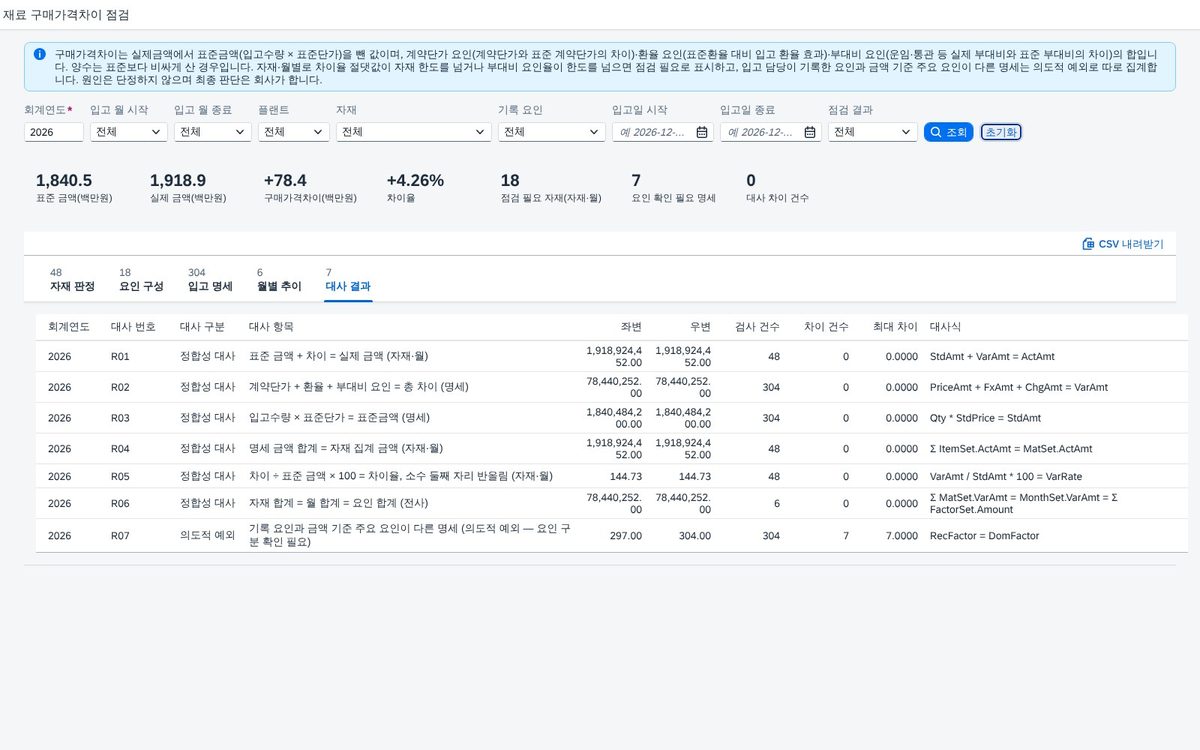The width and height of the screenshot is (1200, 750).
Task: Open the 점검 결과 dropdown
Action: click(873, 132)
